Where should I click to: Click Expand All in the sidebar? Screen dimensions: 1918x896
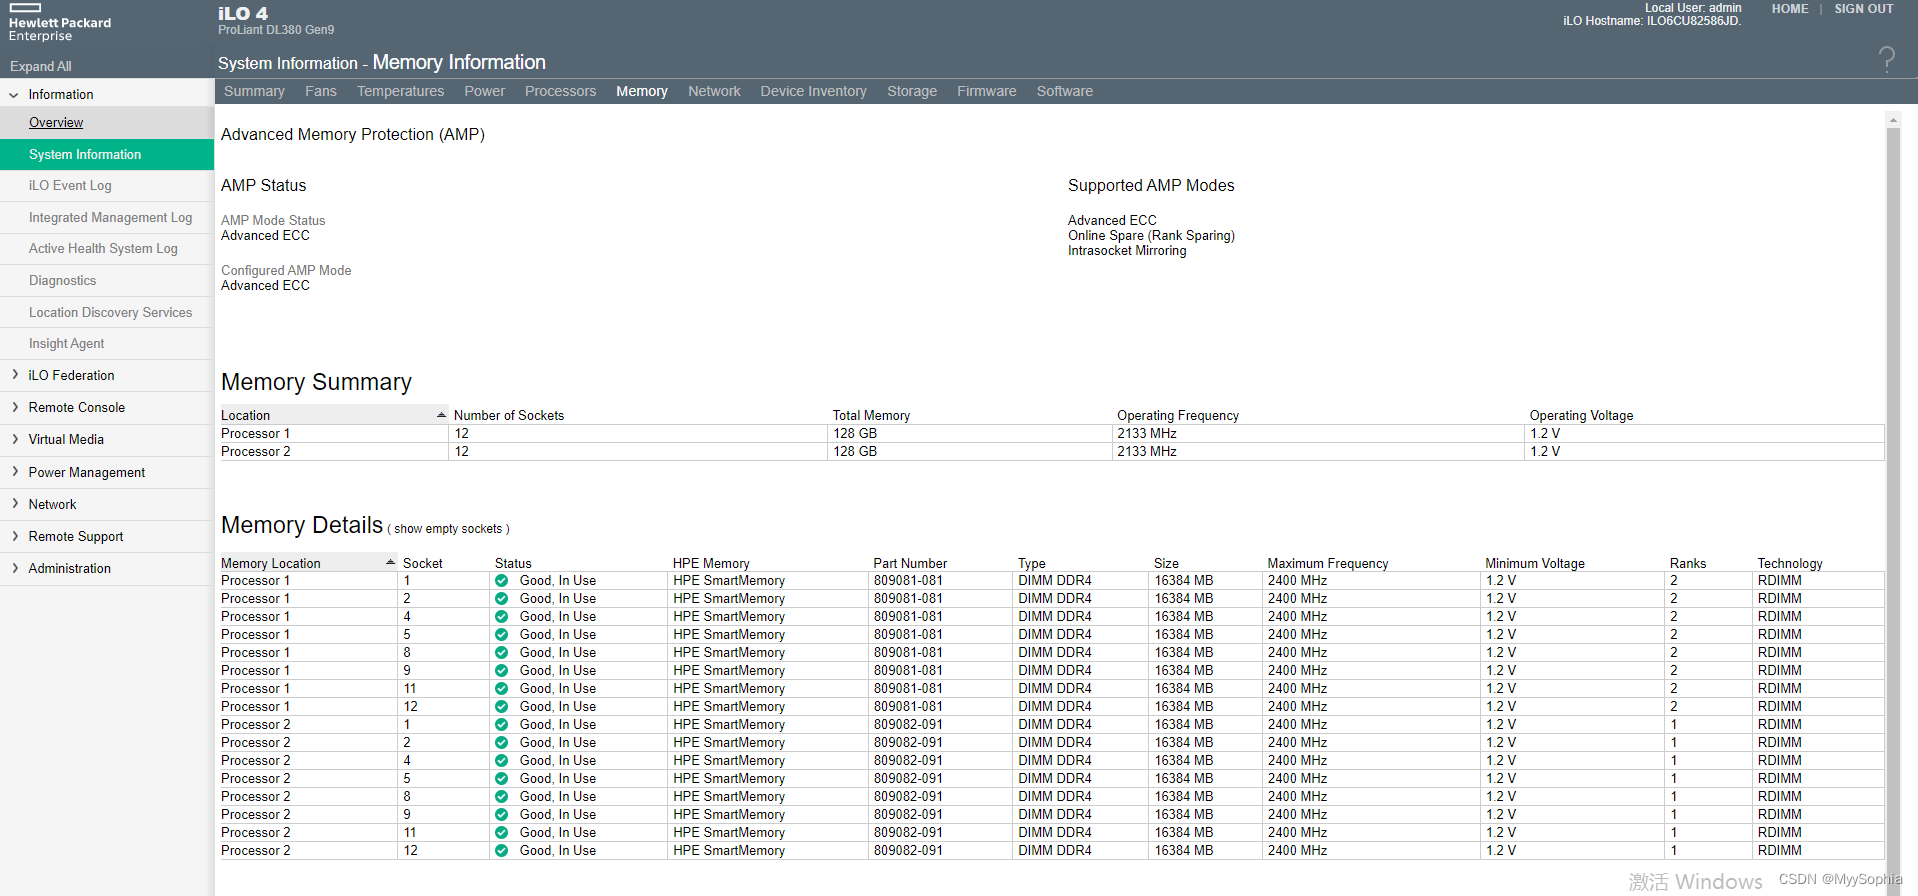point(41,66)
